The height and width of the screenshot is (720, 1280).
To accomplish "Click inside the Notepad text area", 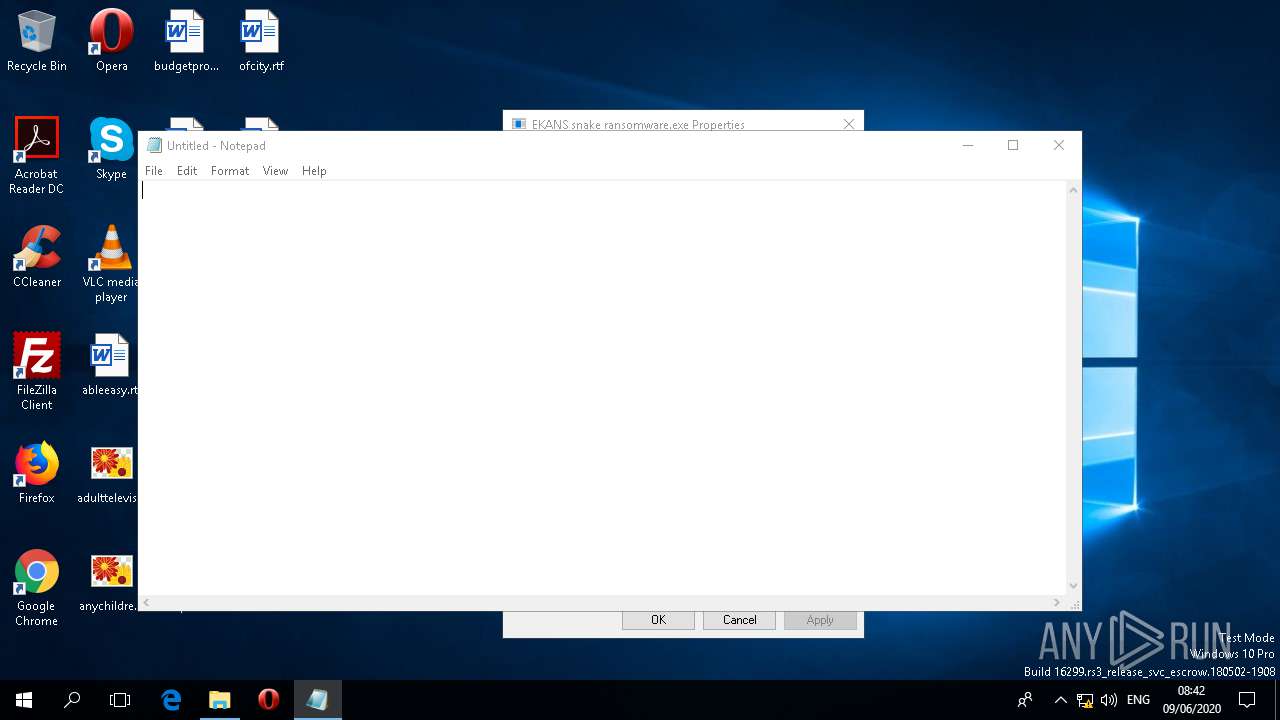I will (x=603, y=388).
